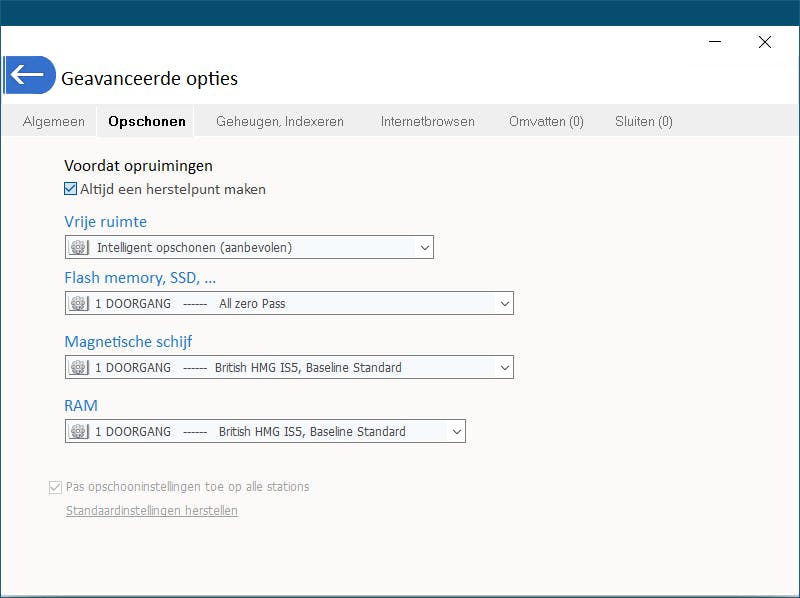Viewport: 800px width, 598px height.
Task: Toggle Pas opschooninstellingen toe op alle stations
Action: [x=55, y=487]
